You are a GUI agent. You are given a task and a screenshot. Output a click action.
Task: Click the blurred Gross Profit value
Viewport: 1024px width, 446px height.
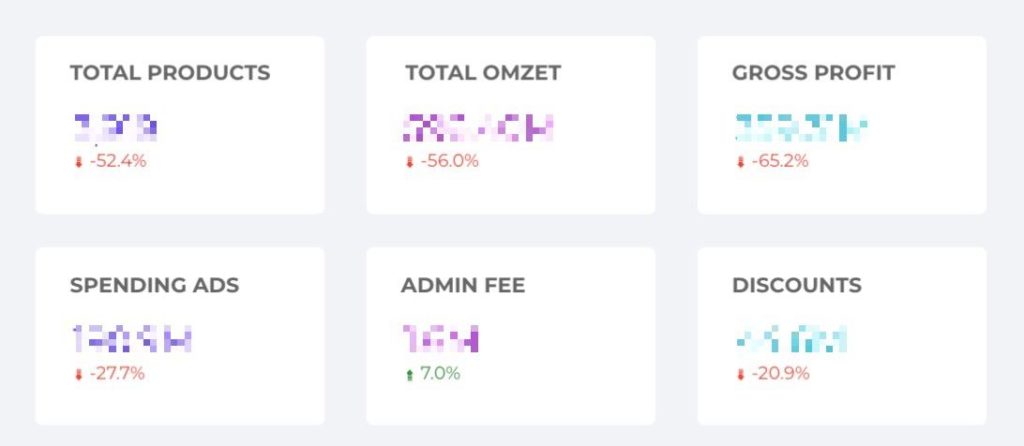point(800,127)
